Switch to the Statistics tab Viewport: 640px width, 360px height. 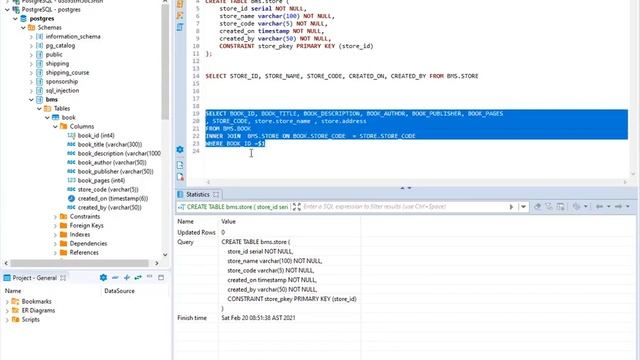[x=198, y=194]
